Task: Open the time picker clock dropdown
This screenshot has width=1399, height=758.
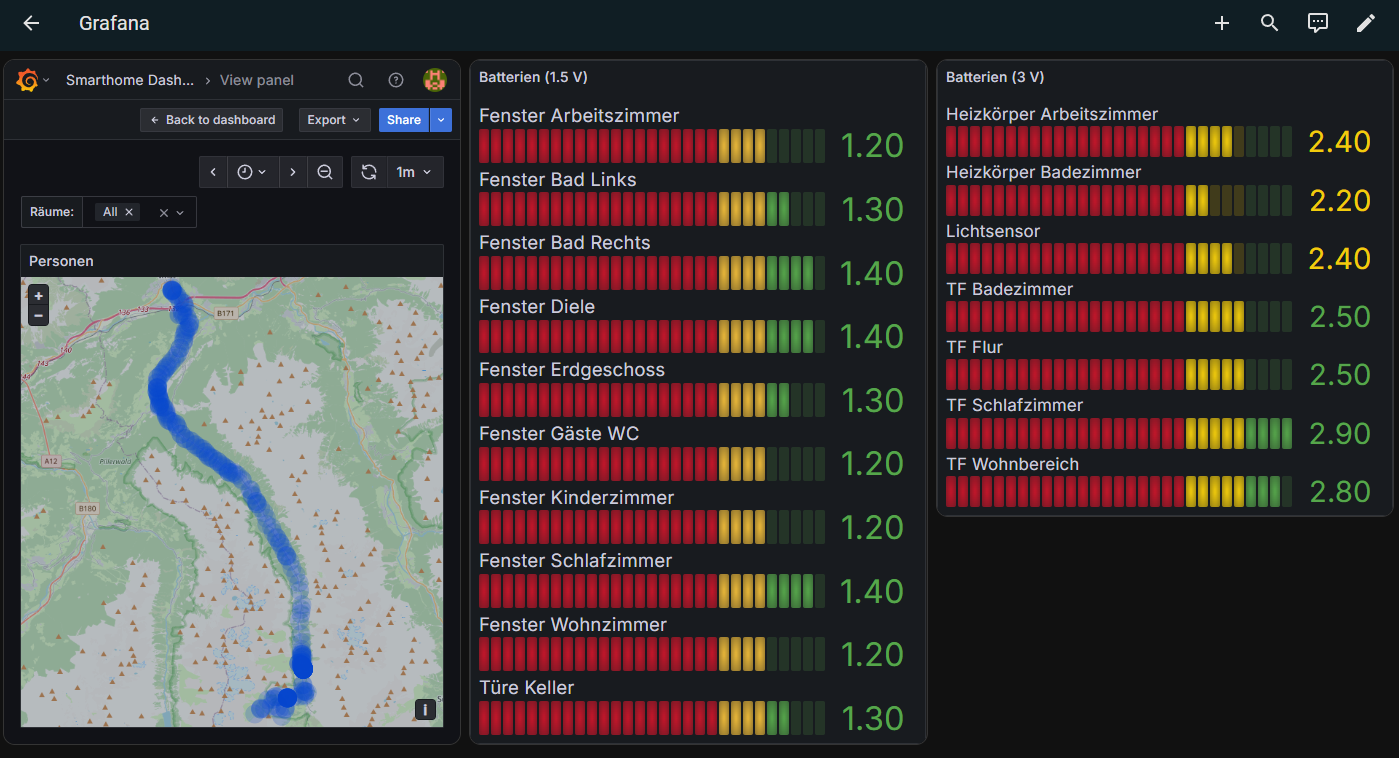Action: click(x=252, y=172)
